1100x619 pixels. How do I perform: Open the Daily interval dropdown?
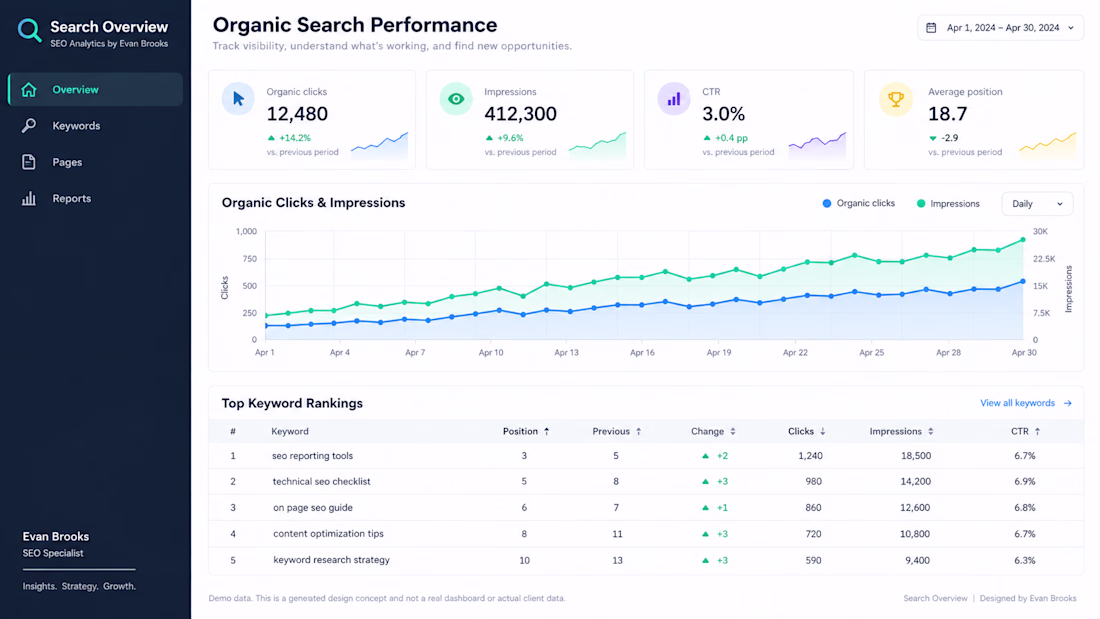point(1037,204)
